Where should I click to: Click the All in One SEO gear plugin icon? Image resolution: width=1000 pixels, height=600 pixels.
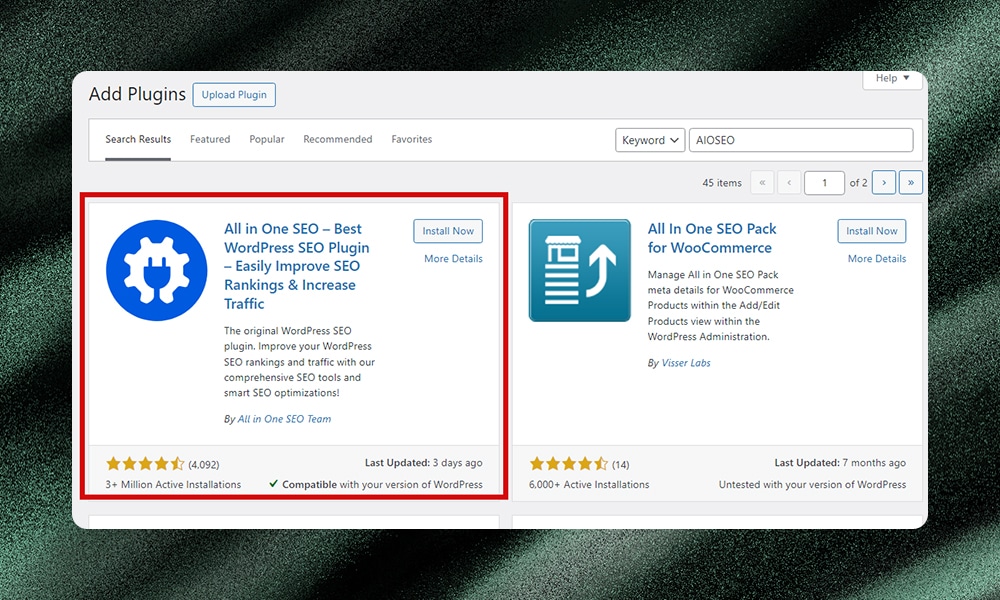(156, 270)
